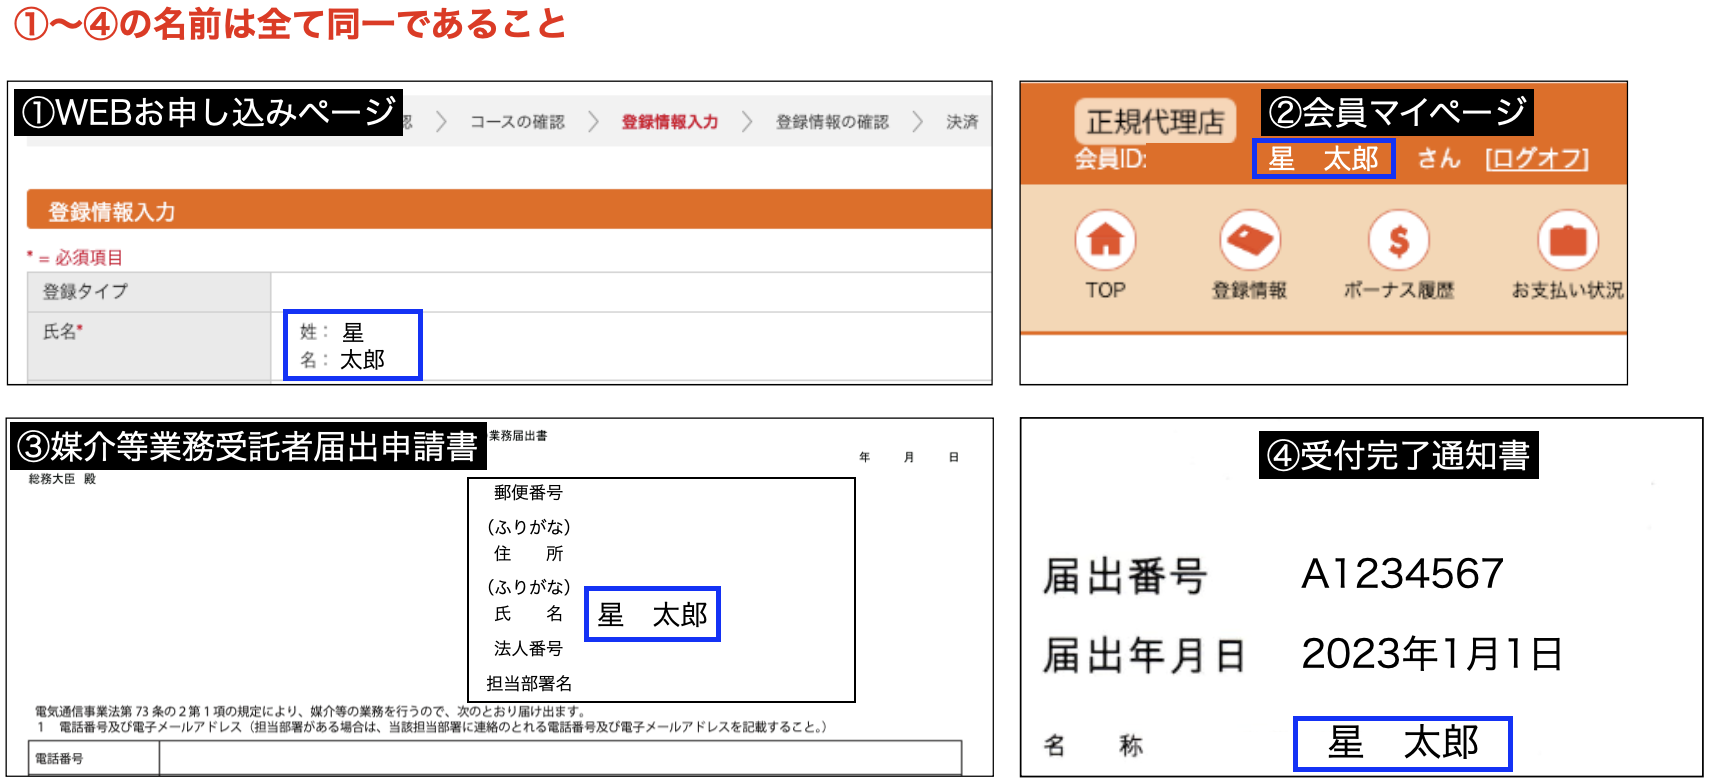The width and height of the screenshot is (1712, 782).
Task: Click the 正規代理店 badge
Action: [x=1155, y=122]
